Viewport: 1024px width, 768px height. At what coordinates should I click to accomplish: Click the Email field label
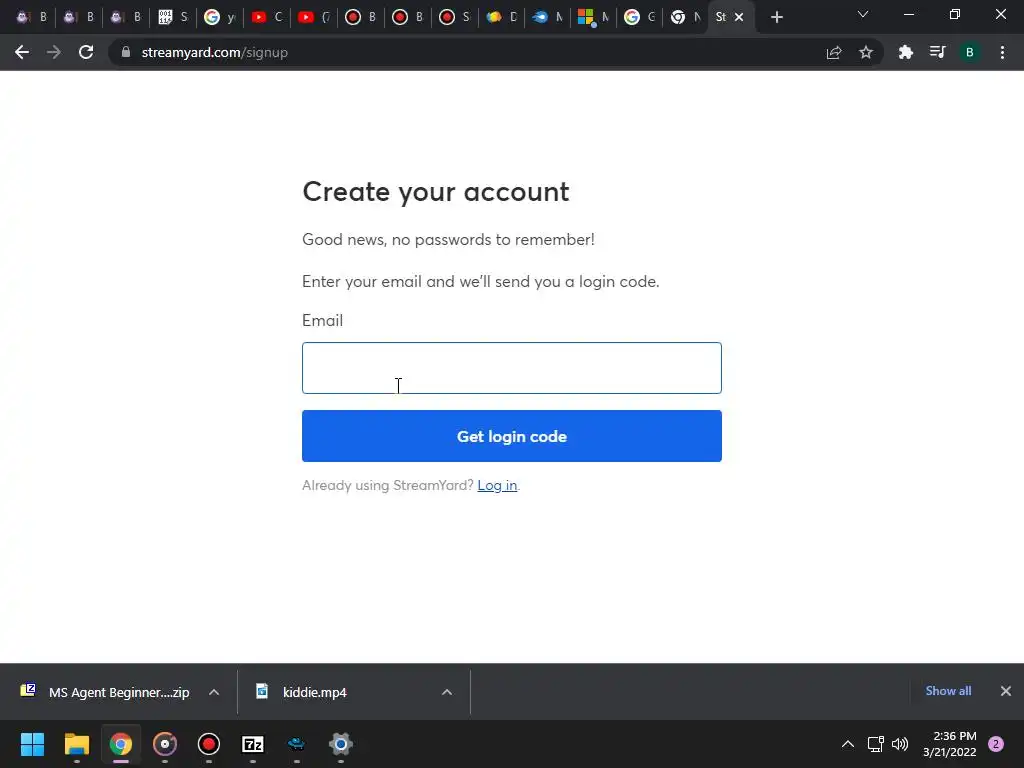pyautogui.click(x=323, y=321)
